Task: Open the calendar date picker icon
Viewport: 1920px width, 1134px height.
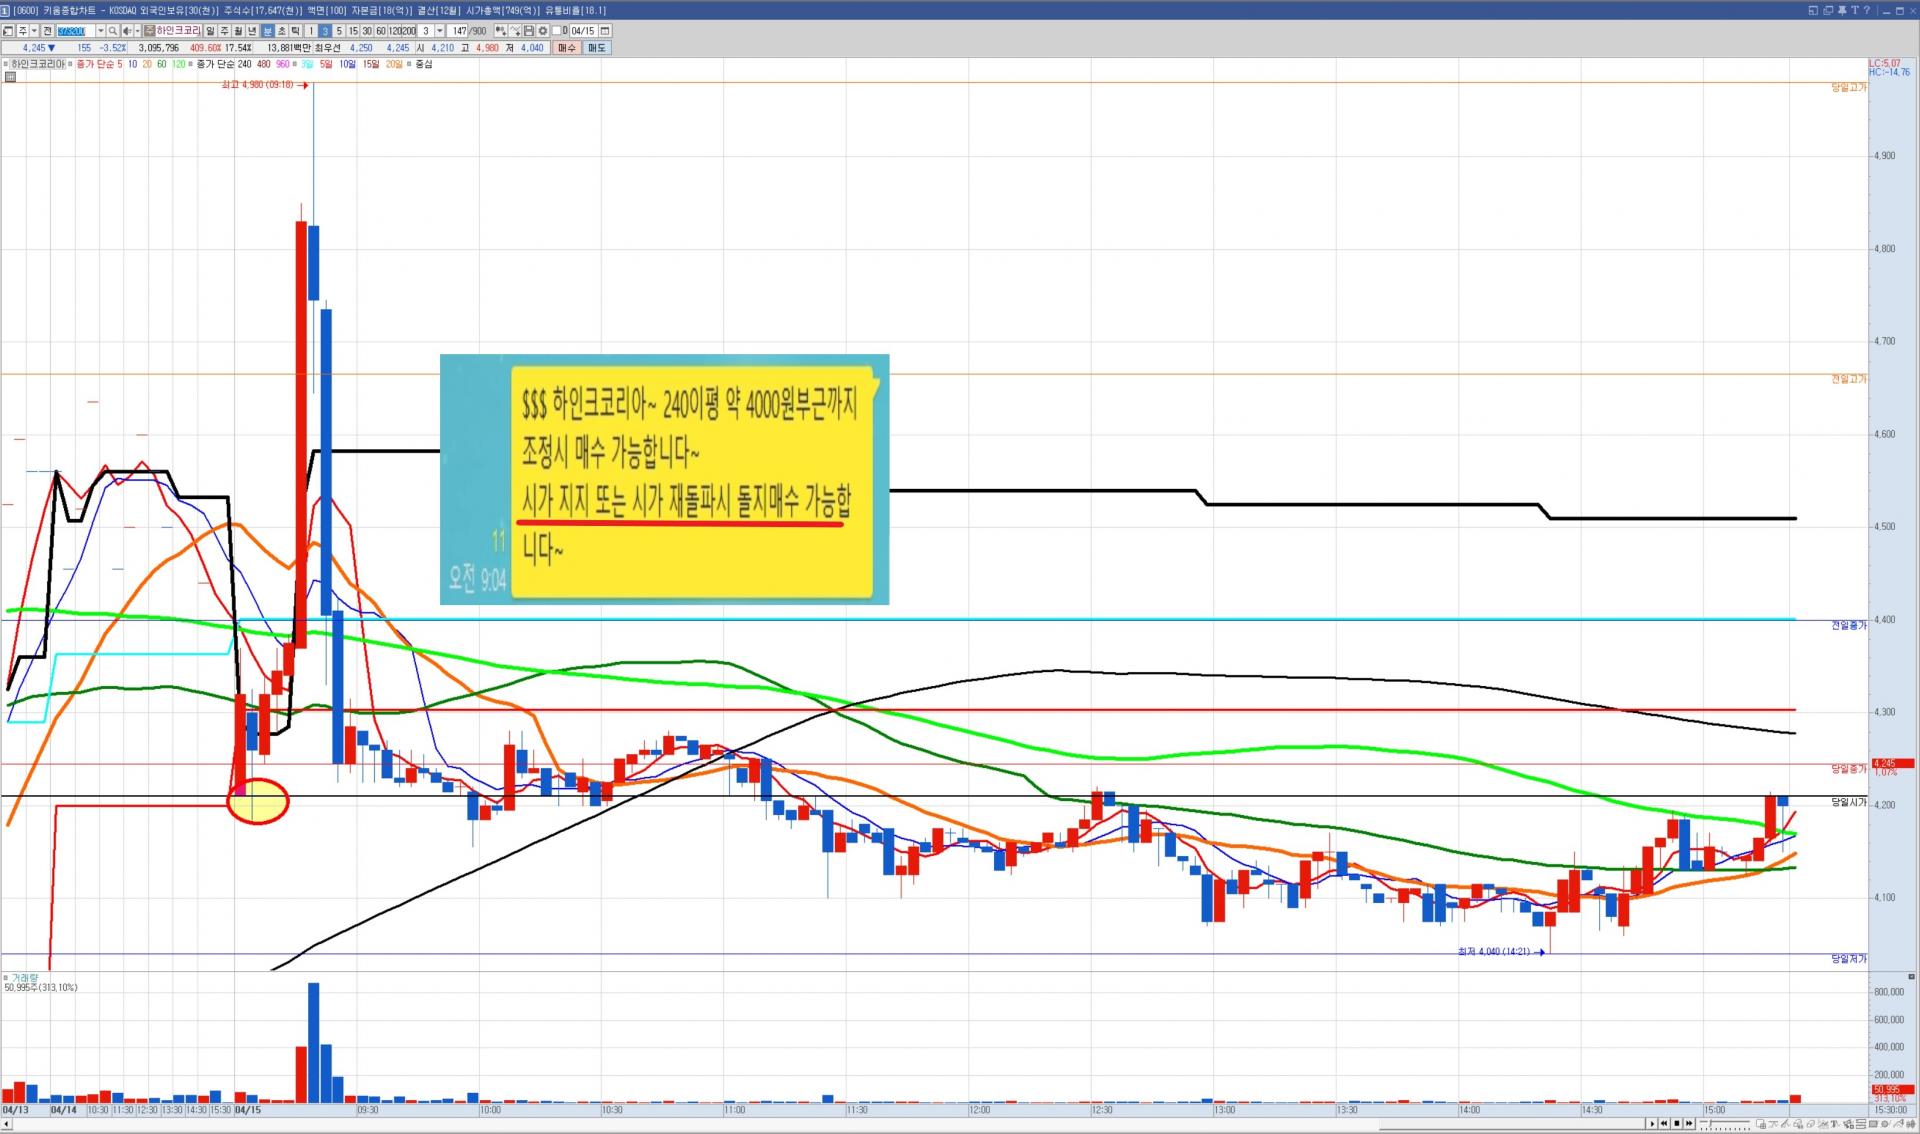Action: [x=605, y=31]
